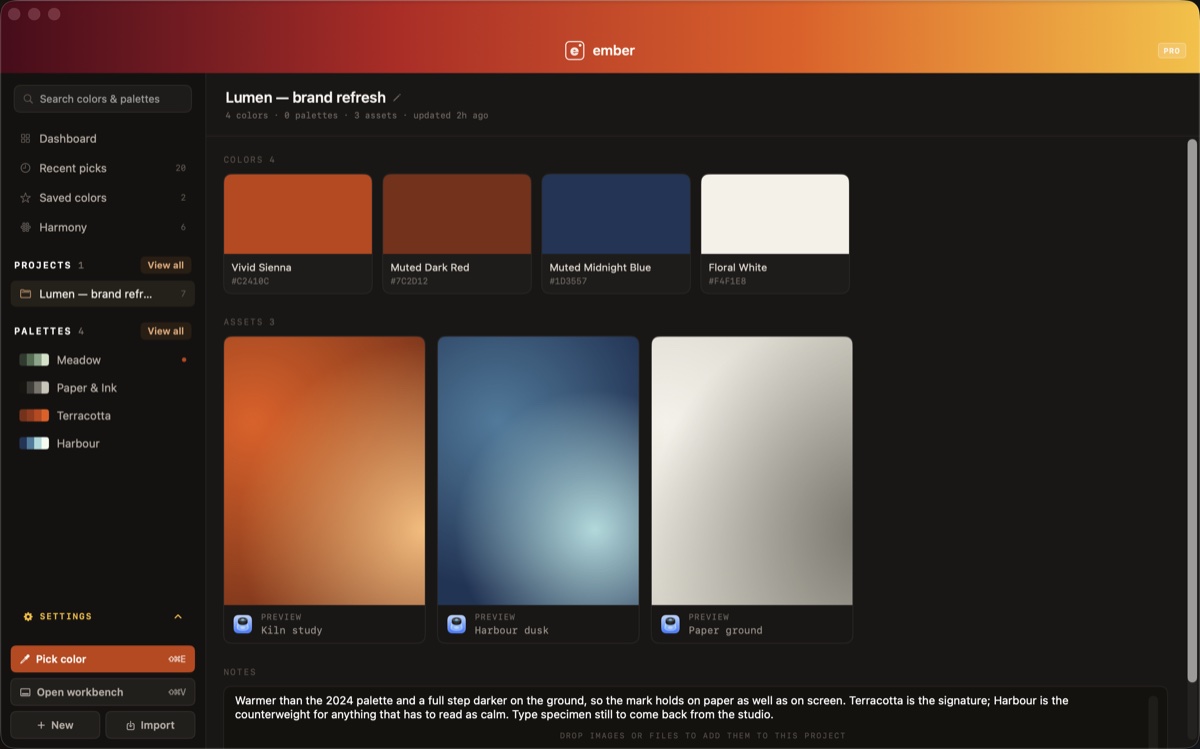
Task: Click the Harmony wheel icon
Action: point(25,227)
